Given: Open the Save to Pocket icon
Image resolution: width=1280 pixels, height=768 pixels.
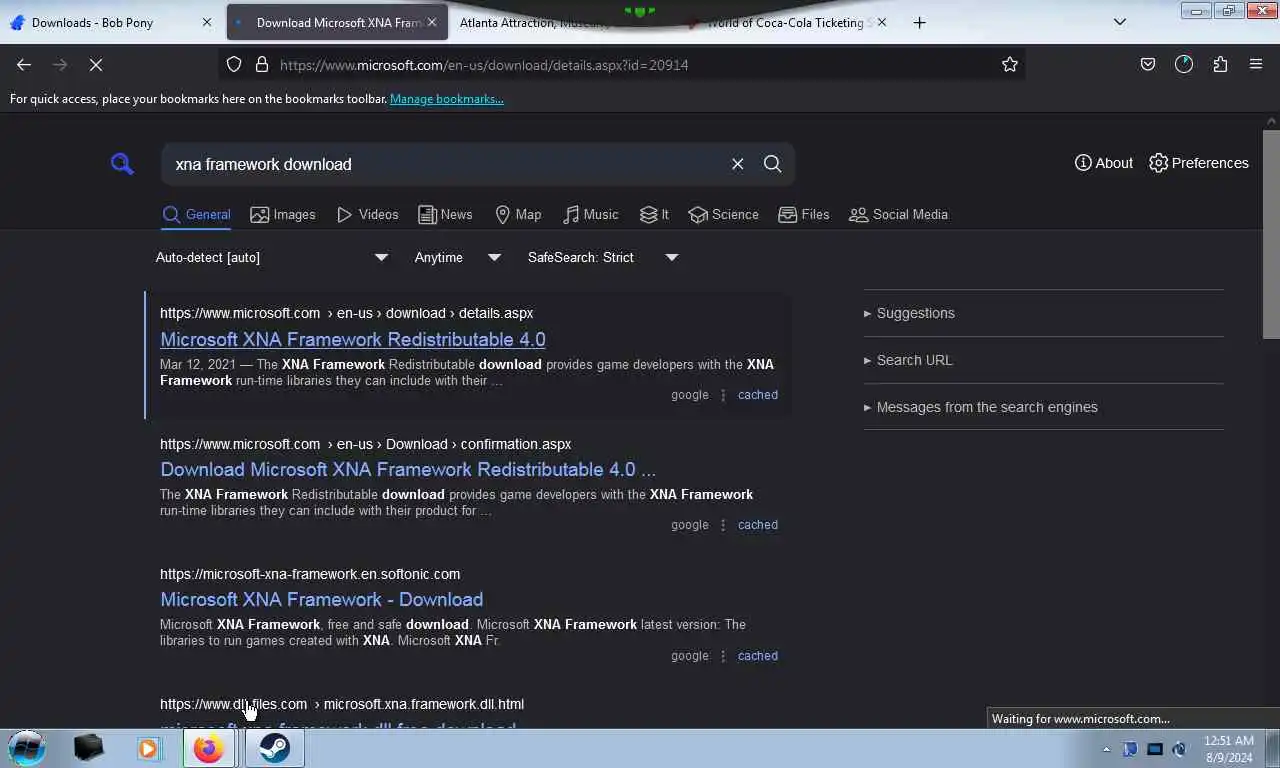Looking at the screenshot, I should pyautogui.click(x=1148, y=65).
